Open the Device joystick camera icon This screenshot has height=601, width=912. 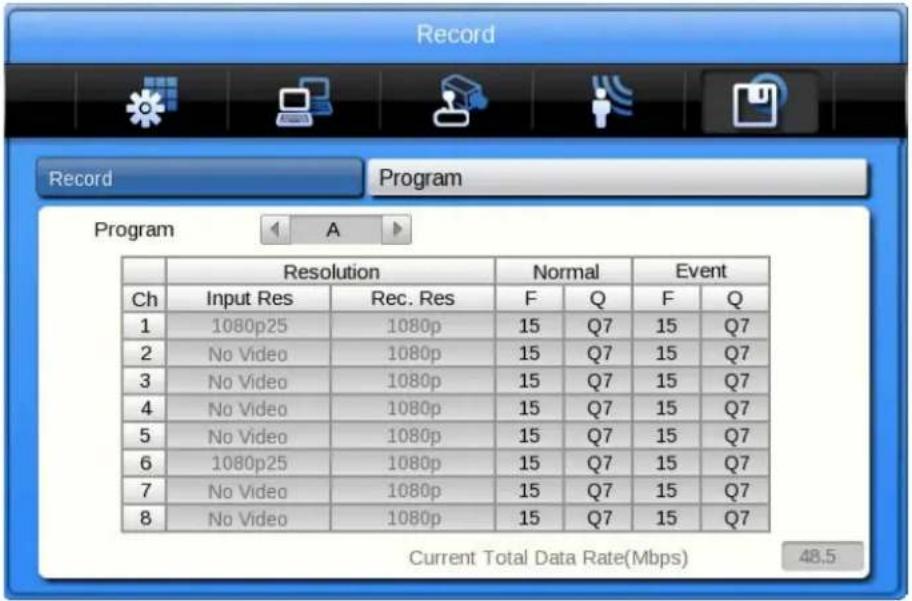click(459, 101)
